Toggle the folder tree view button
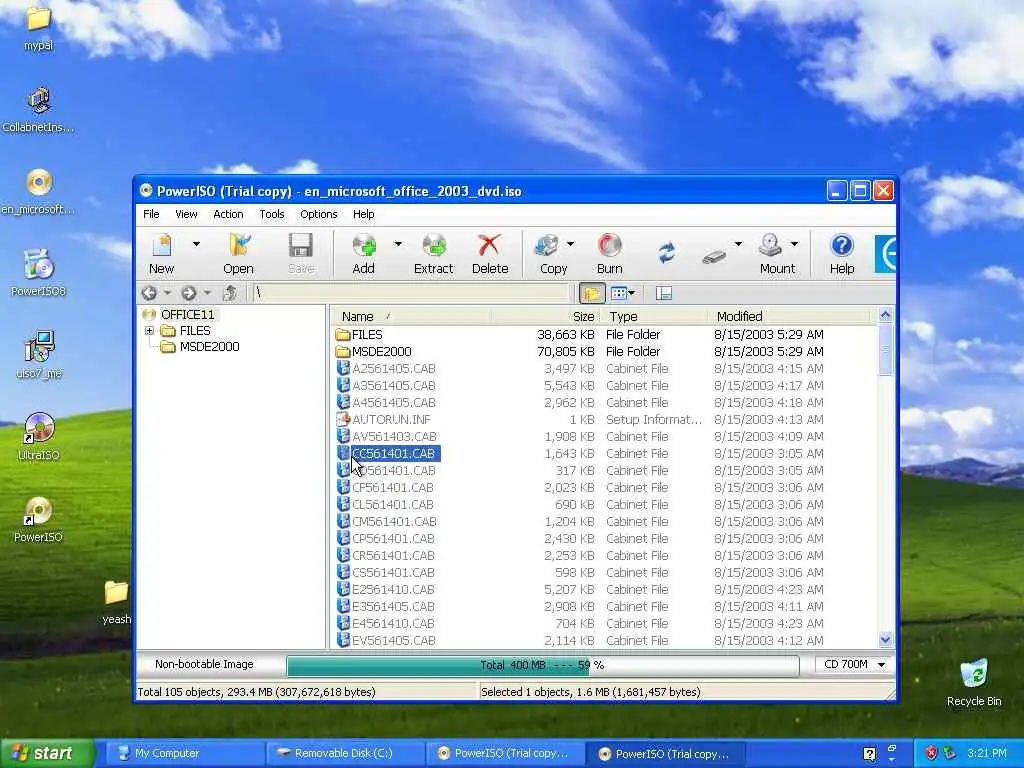 592,294
